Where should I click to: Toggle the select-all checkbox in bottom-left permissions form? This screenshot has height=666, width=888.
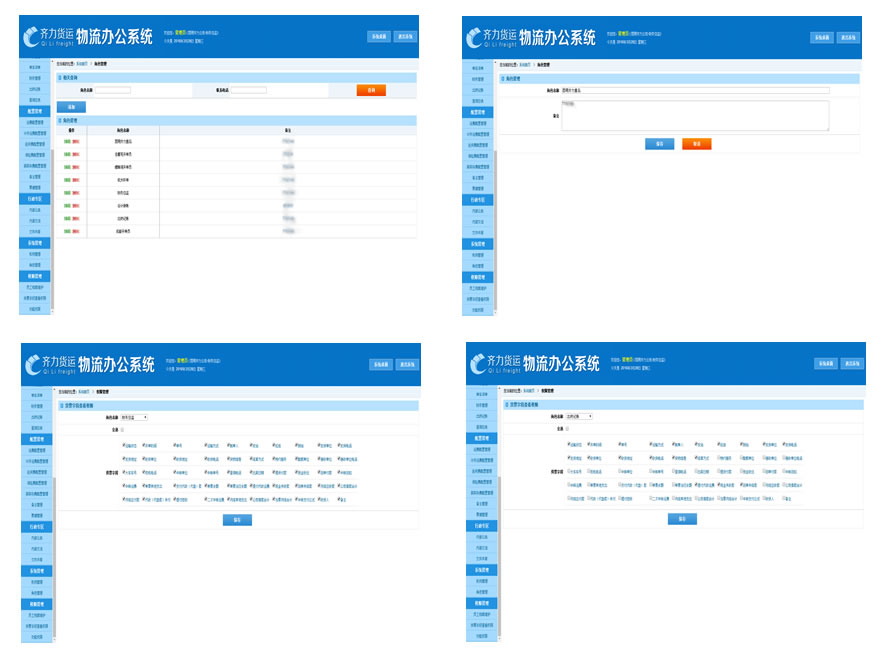(124, 428)
